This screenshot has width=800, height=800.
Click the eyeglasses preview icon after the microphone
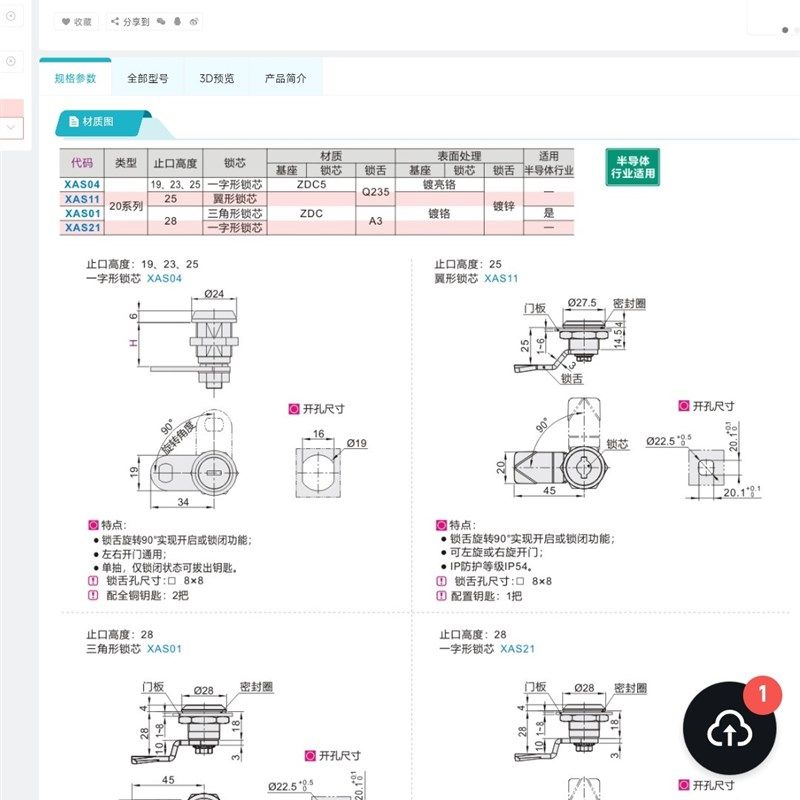[x=193, y=22]
